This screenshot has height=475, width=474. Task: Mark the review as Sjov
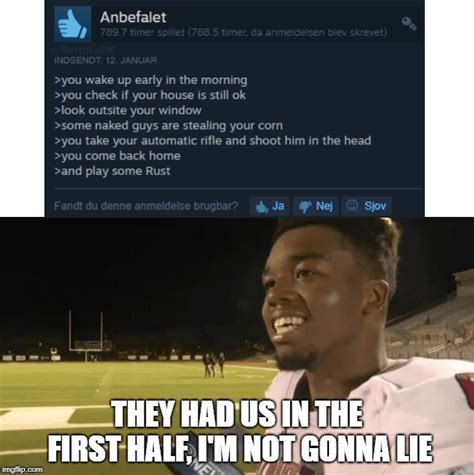(366, 206)
